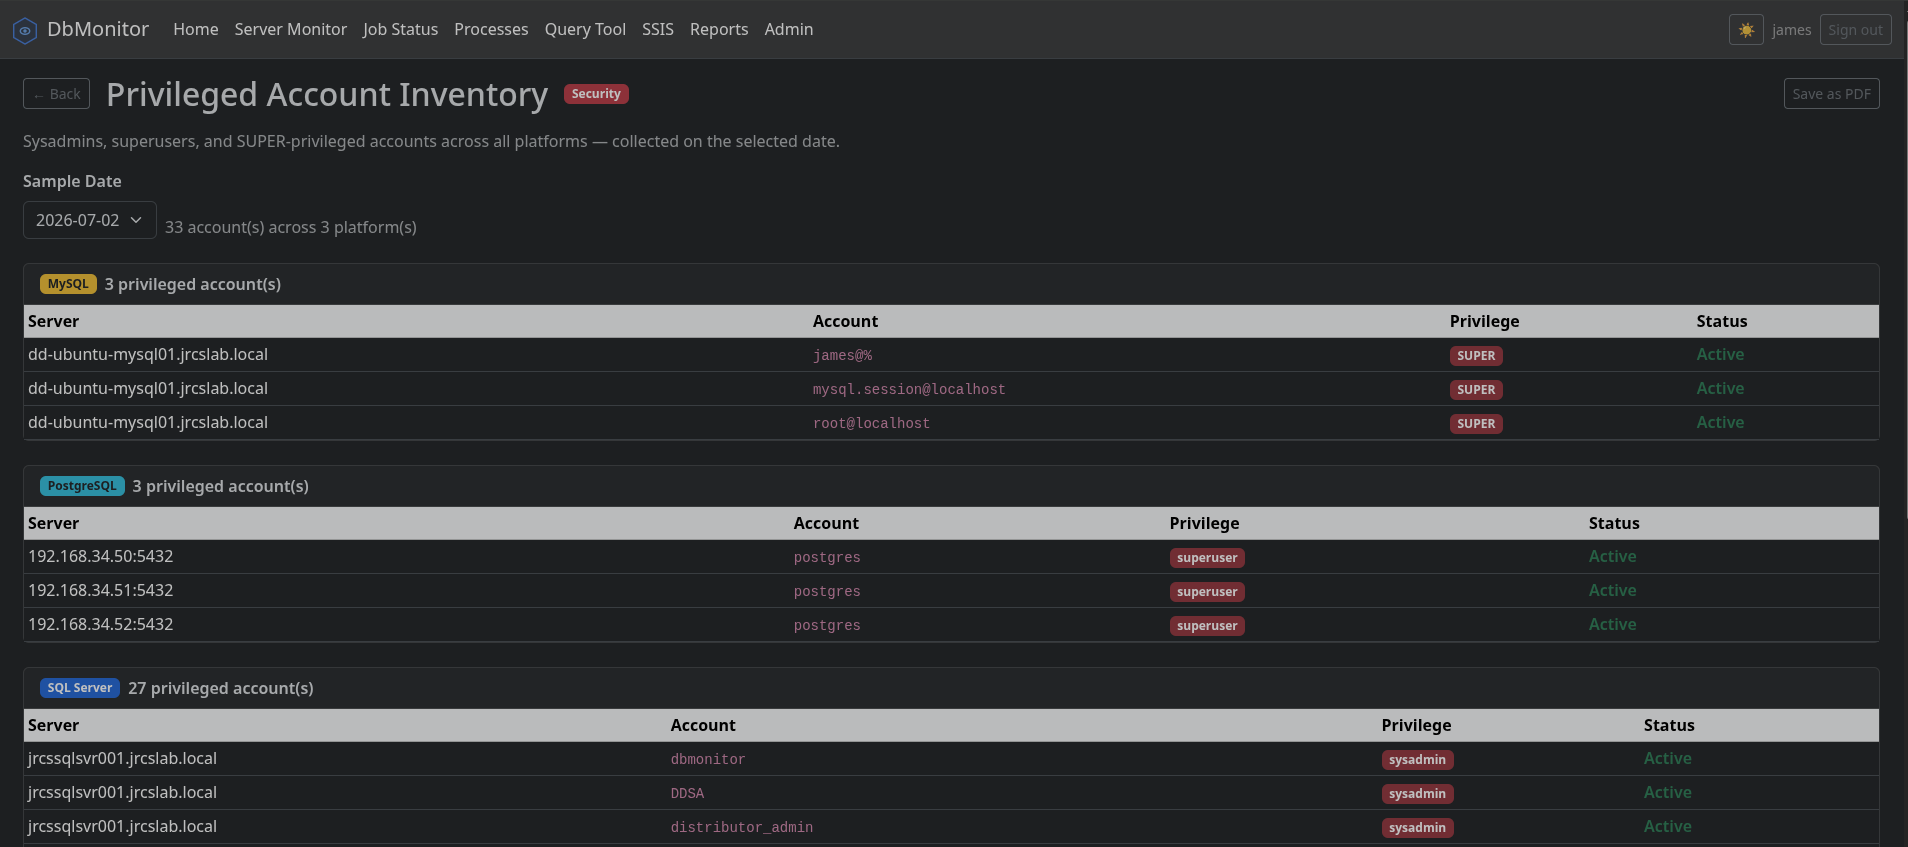Select the dbmonitor account
This screenshot has height=847, width=1908.
coord(708,759)
